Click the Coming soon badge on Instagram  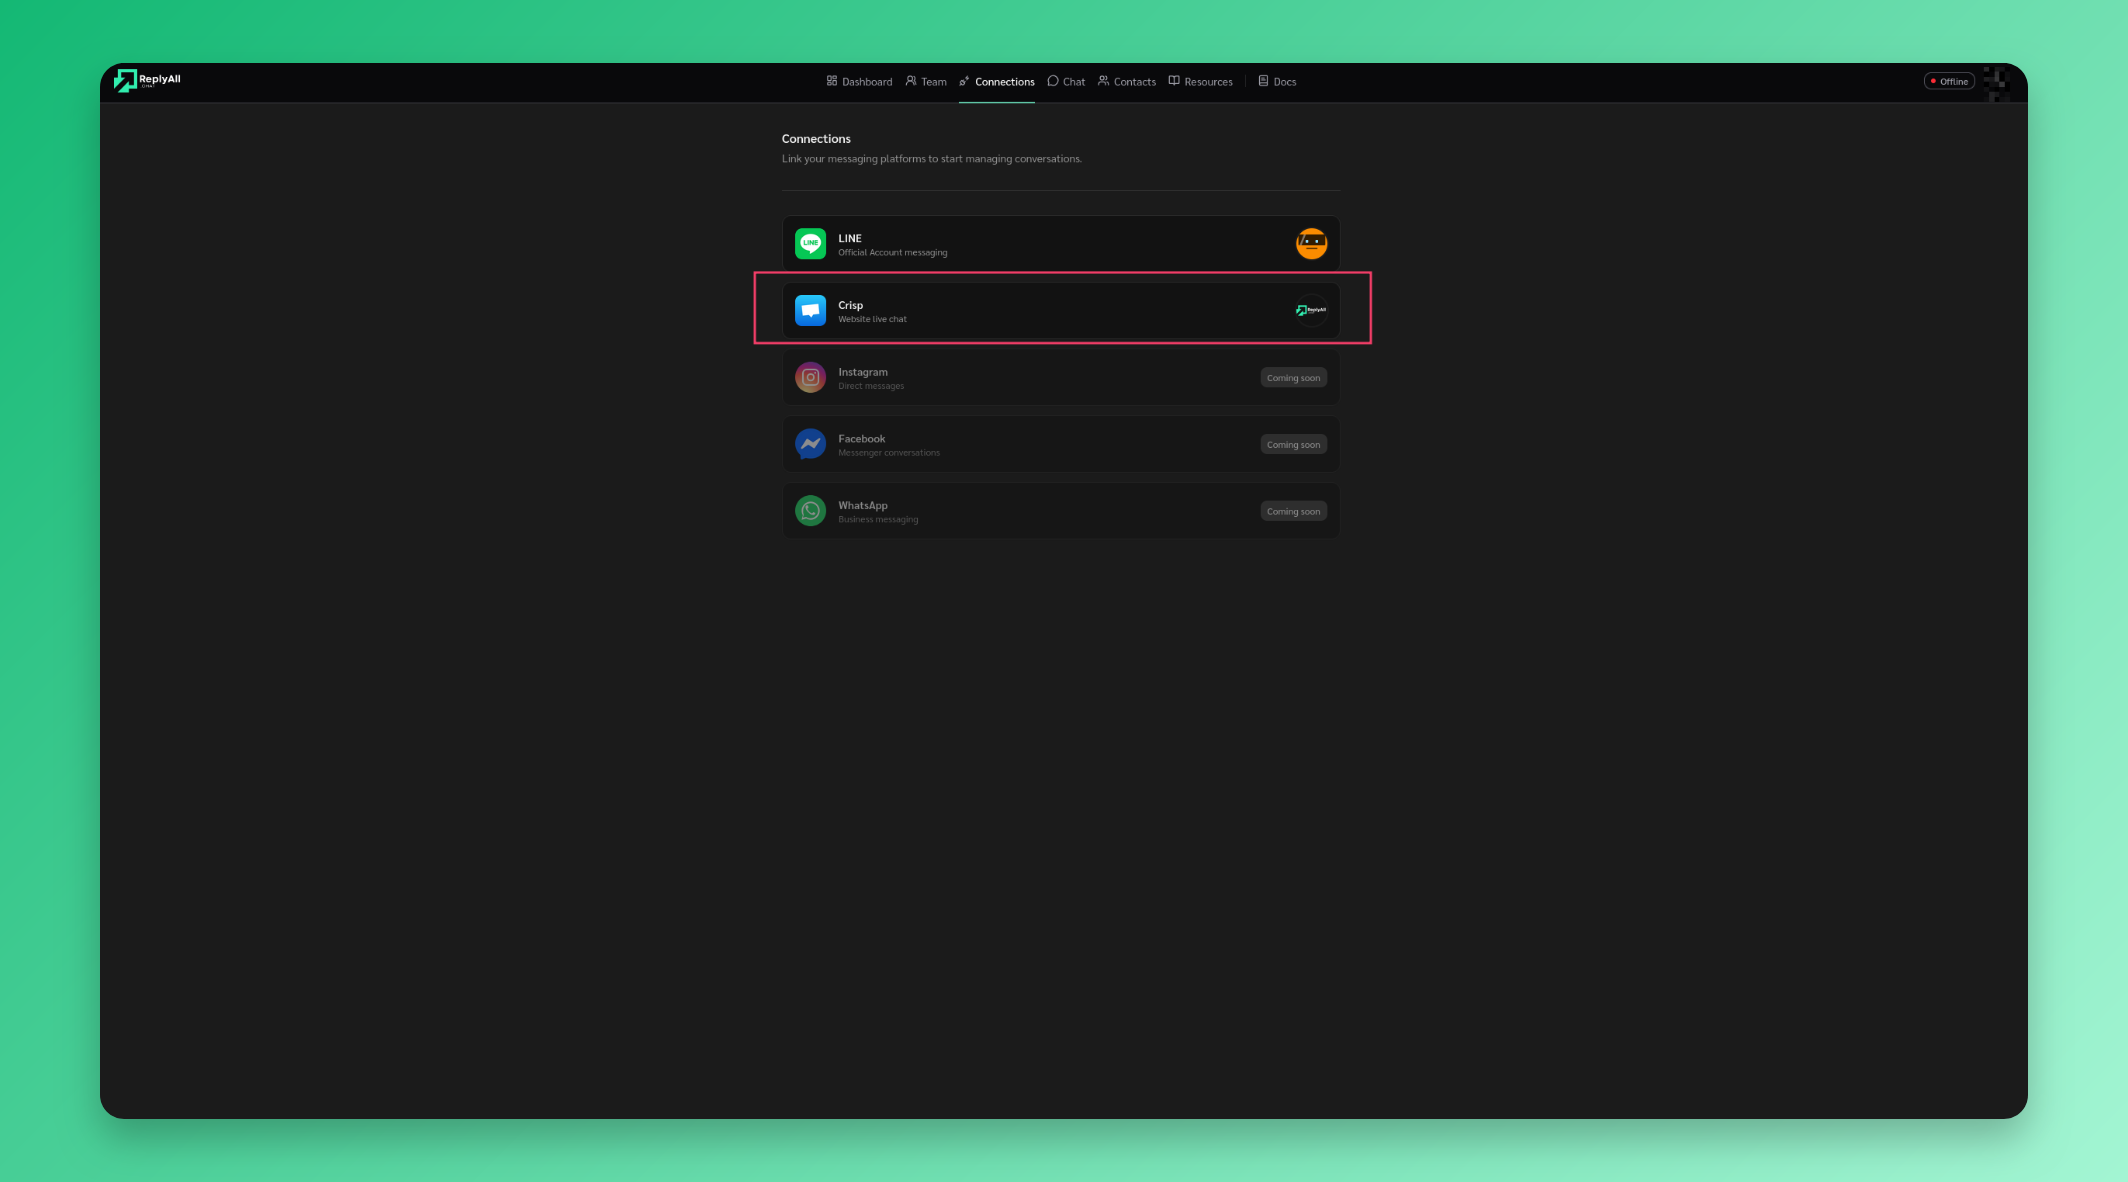[1293, 377]
